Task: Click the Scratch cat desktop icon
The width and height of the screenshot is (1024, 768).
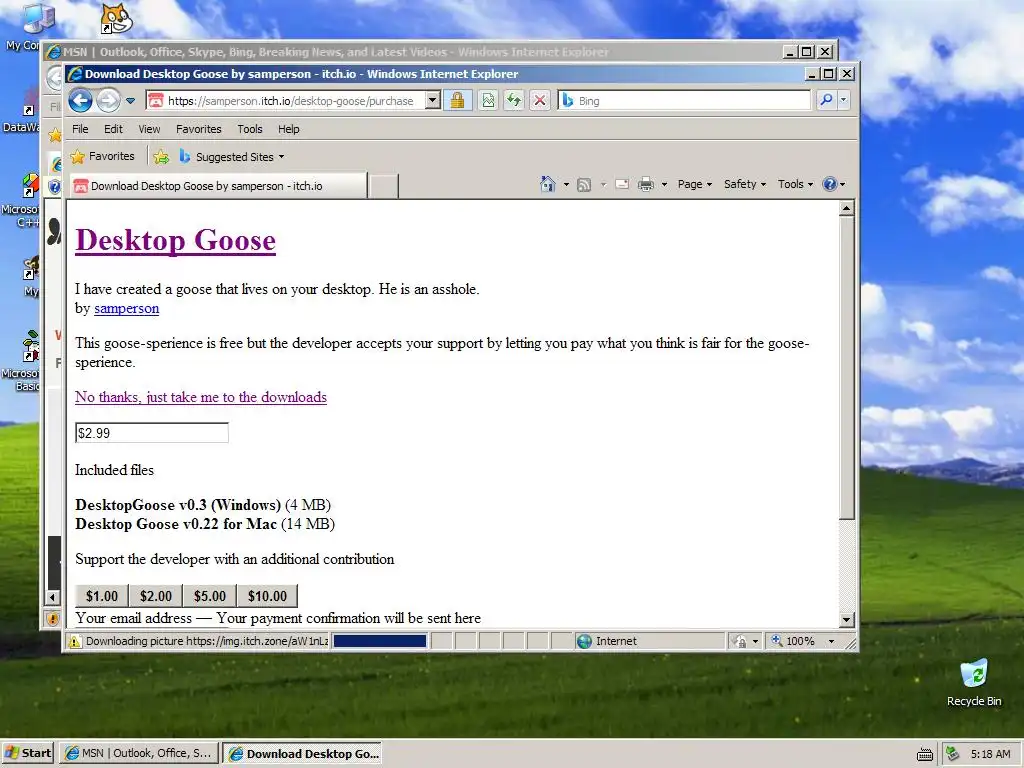Action: (116, 20)
